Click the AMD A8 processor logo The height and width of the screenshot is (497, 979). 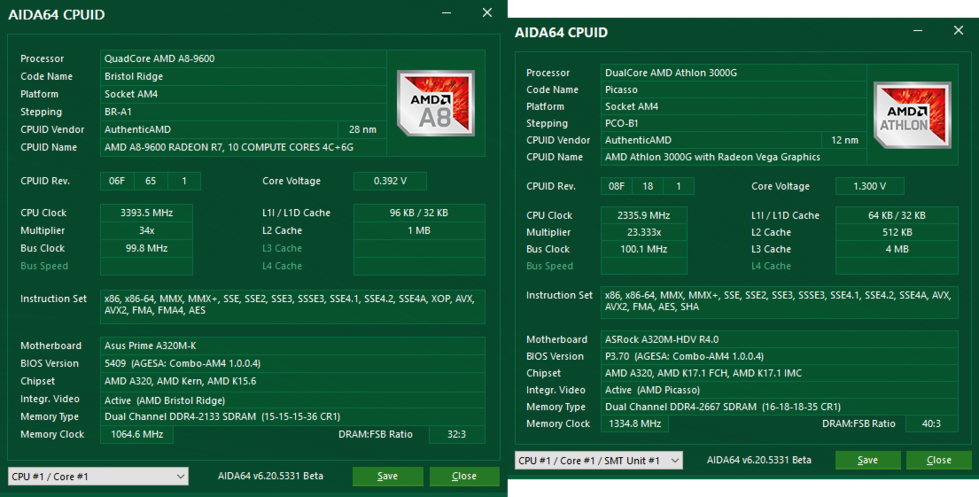(429, 102)
